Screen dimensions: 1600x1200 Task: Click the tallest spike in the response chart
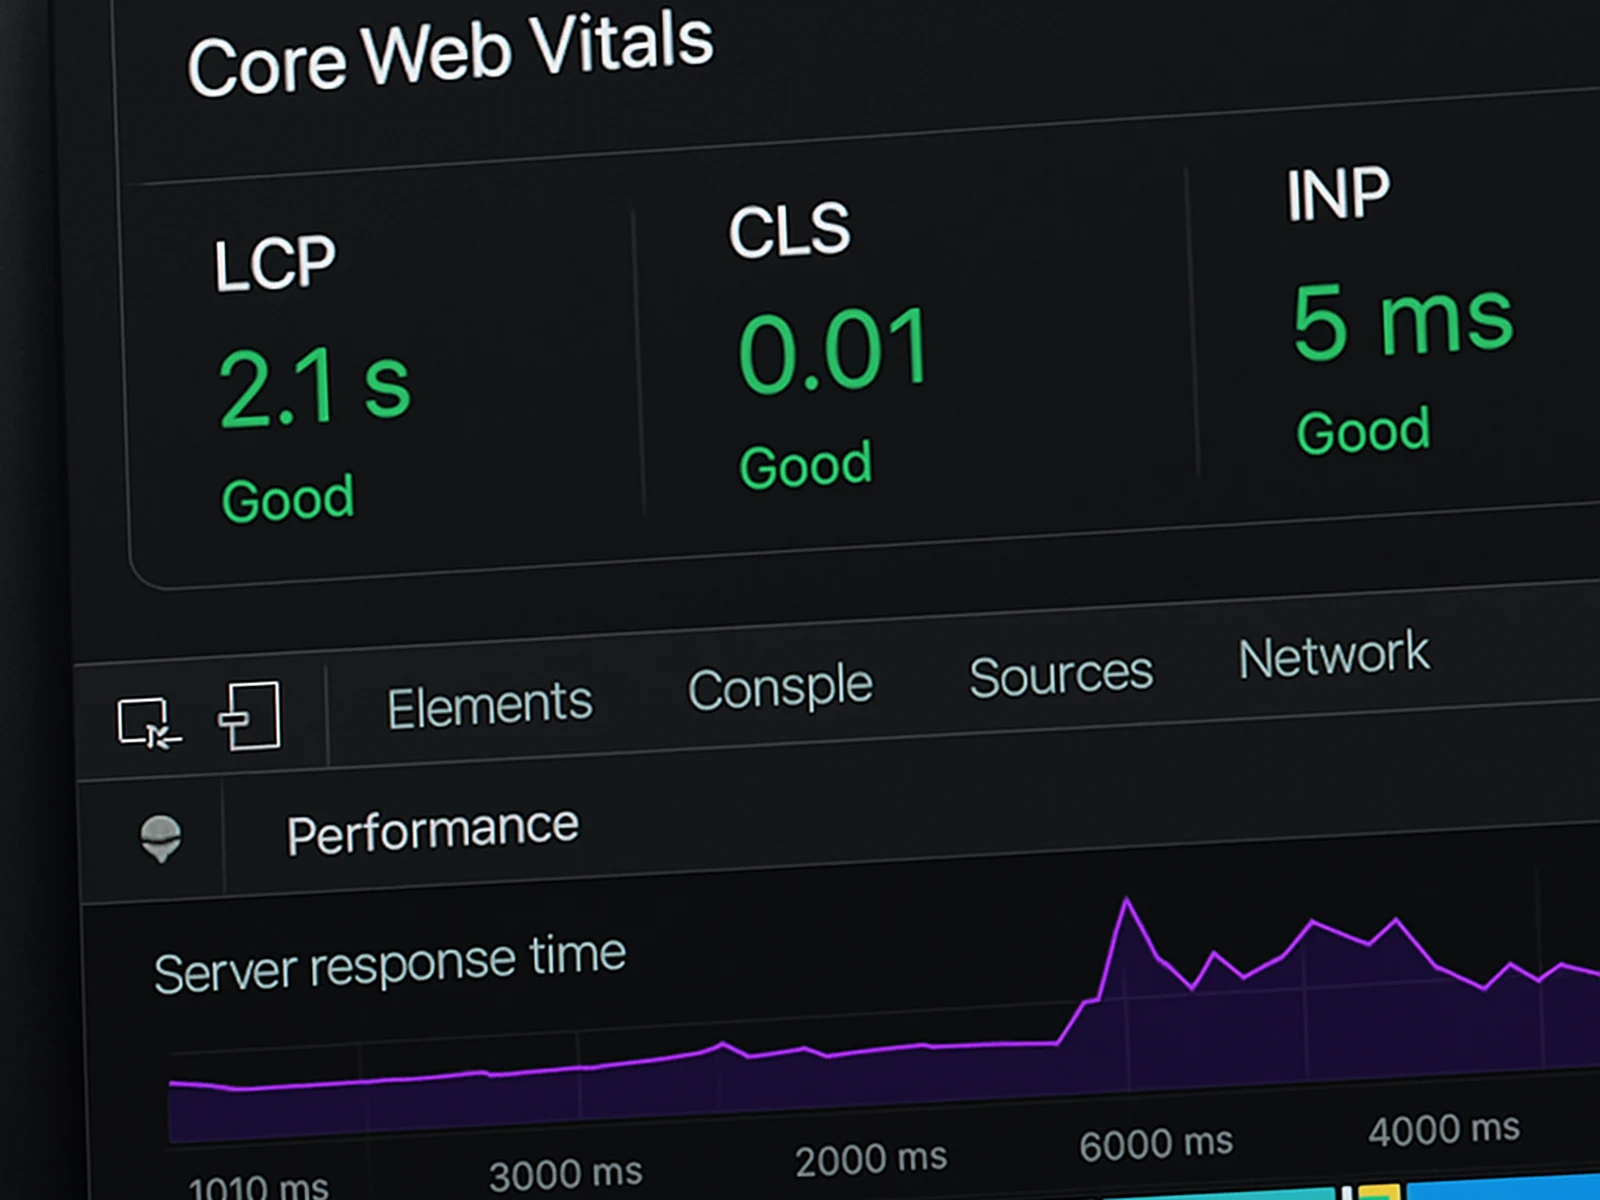click(1127, 902)
